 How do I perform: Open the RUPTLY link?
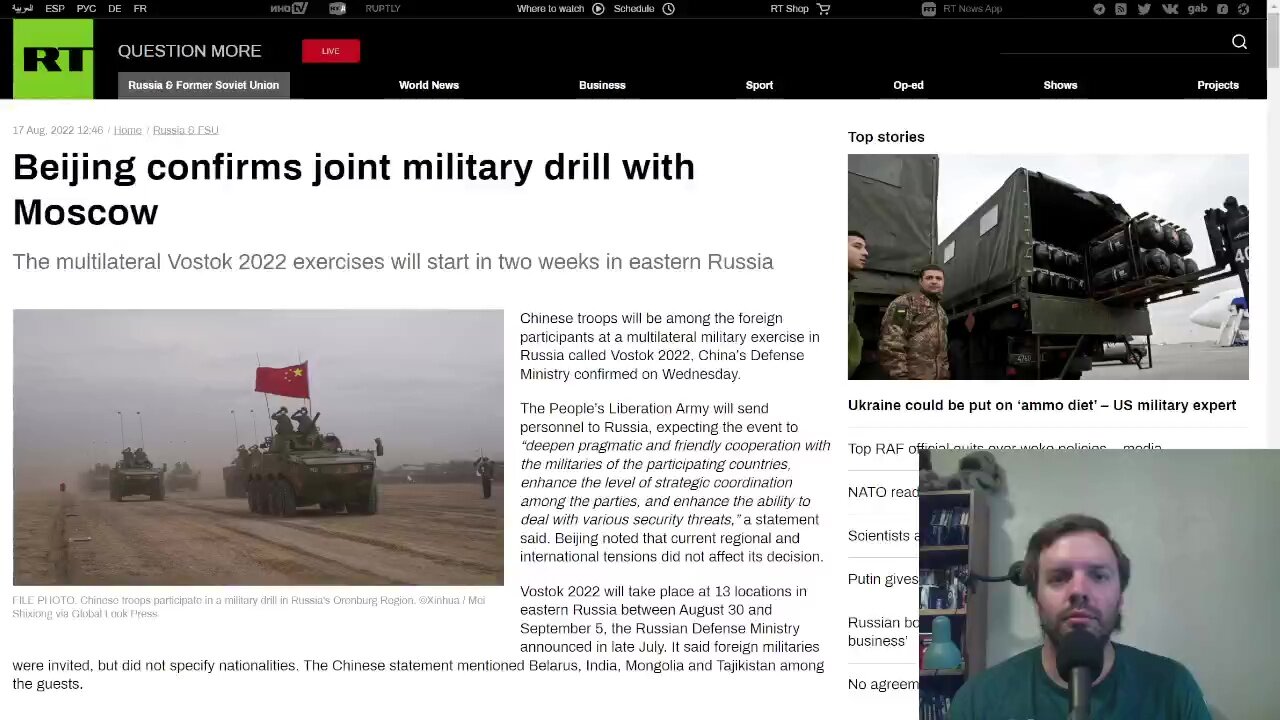click(x=383, y=8)
